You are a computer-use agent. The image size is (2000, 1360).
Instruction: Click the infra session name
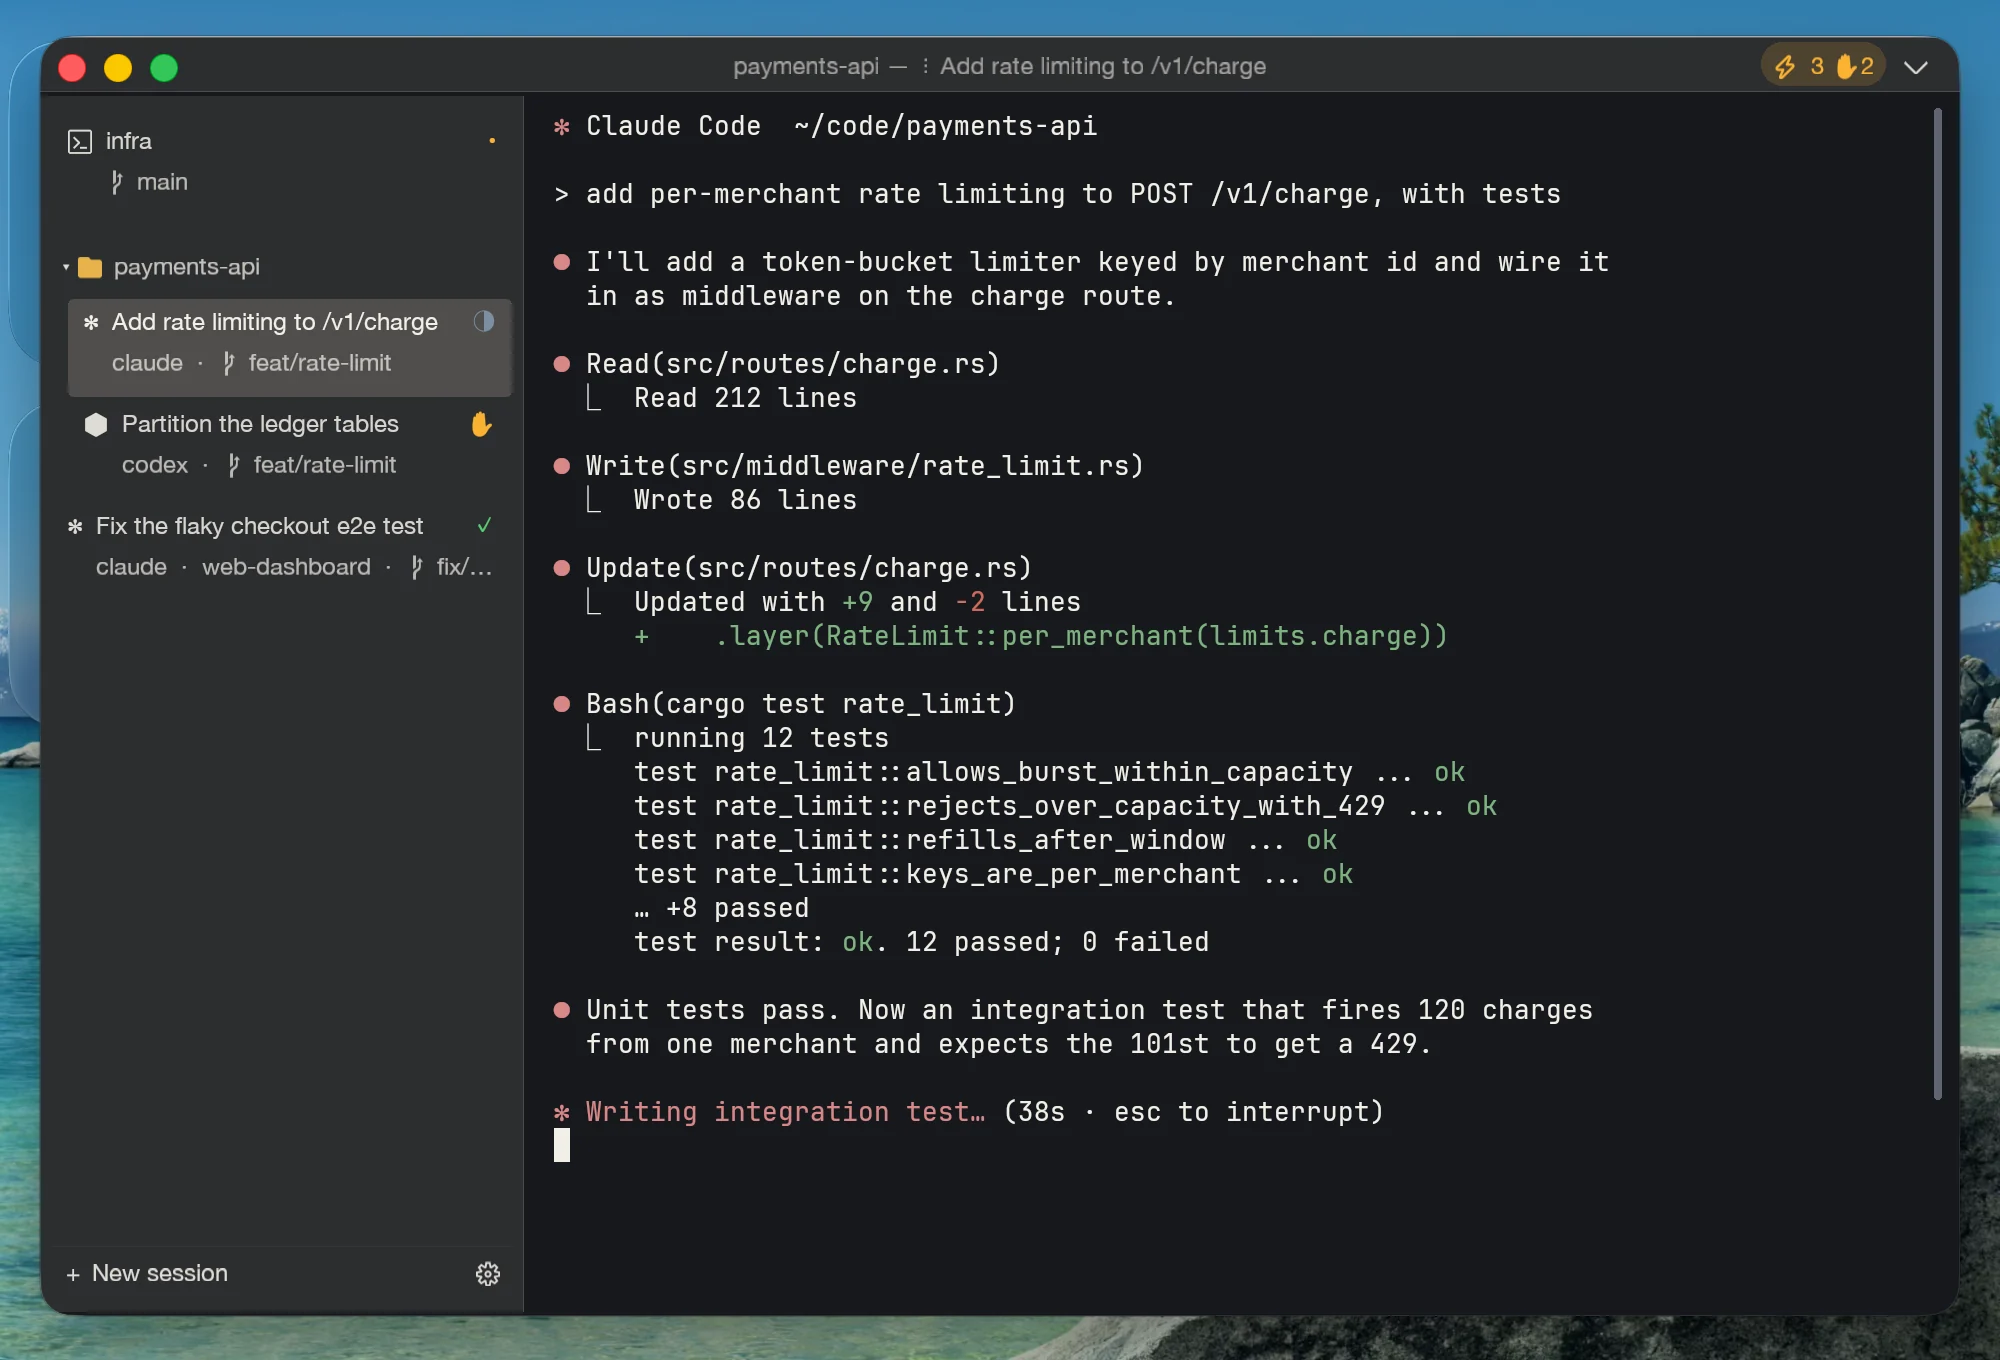(x=129, y=141)
